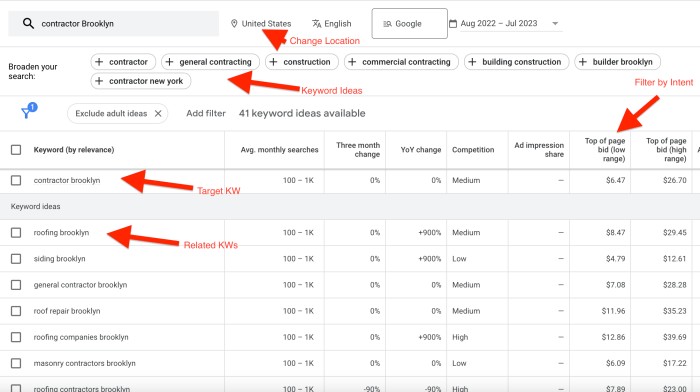The height and width of the screenshot is (392, 700).
Task: Sort by Top of page bid low range
Action: click(605, 150)
